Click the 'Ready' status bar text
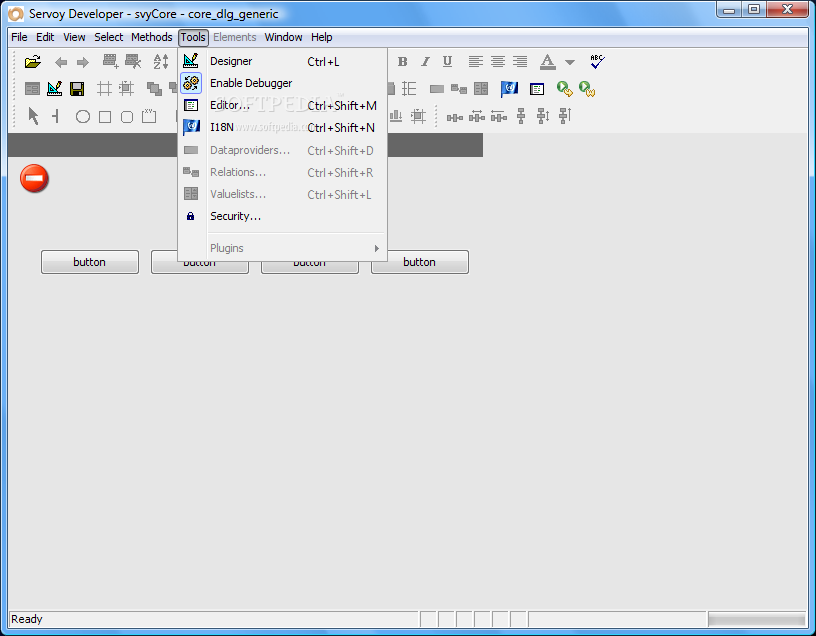The image size is (816, 636). coord(27,619)
